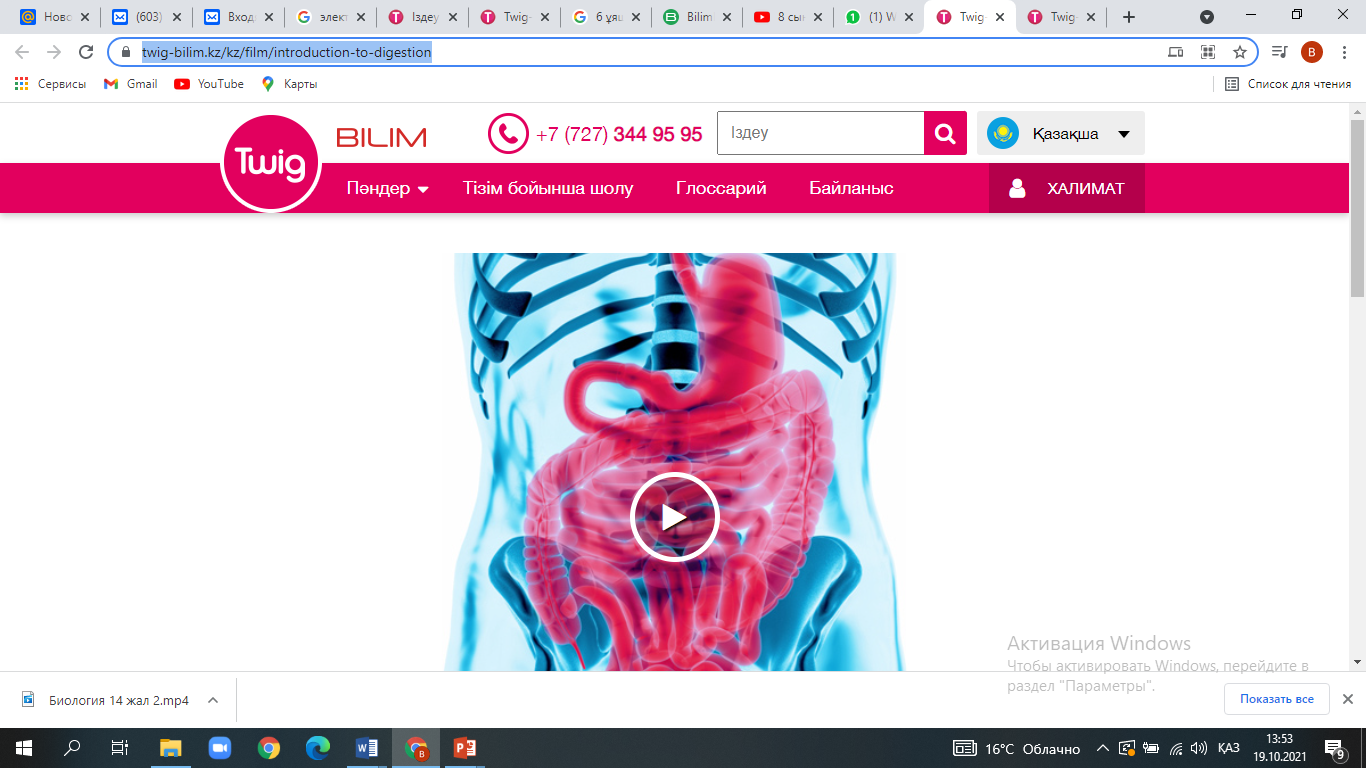Image resolution: width=1366 pixels, height=768 pixels.
Task: Focus the Іздеу search field
Action: (820, 133)
